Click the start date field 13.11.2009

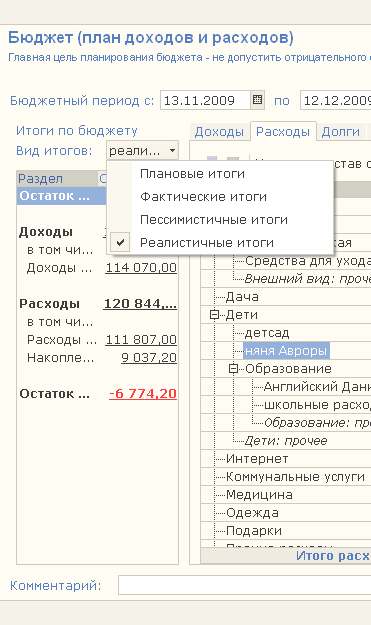coord(205,100)
